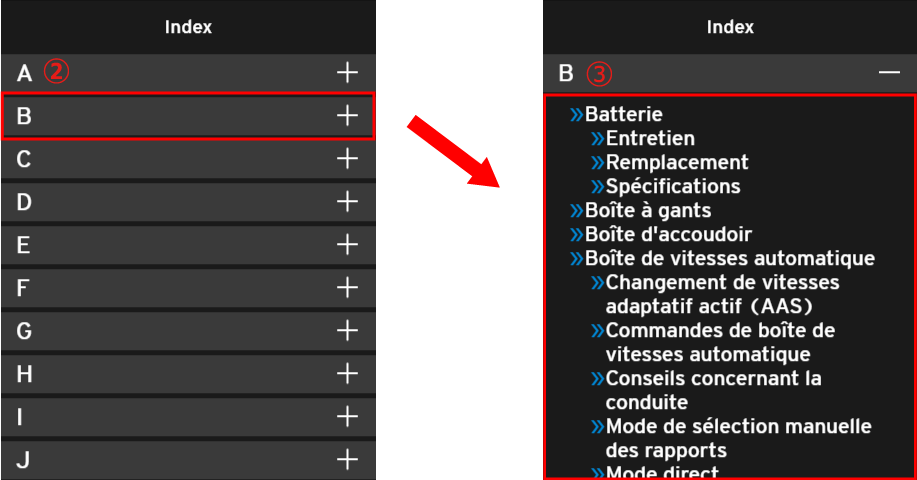Open the Entretien sub-entry link
The width and height of the screenshot is (917, 480).
(x=649, y=139)
